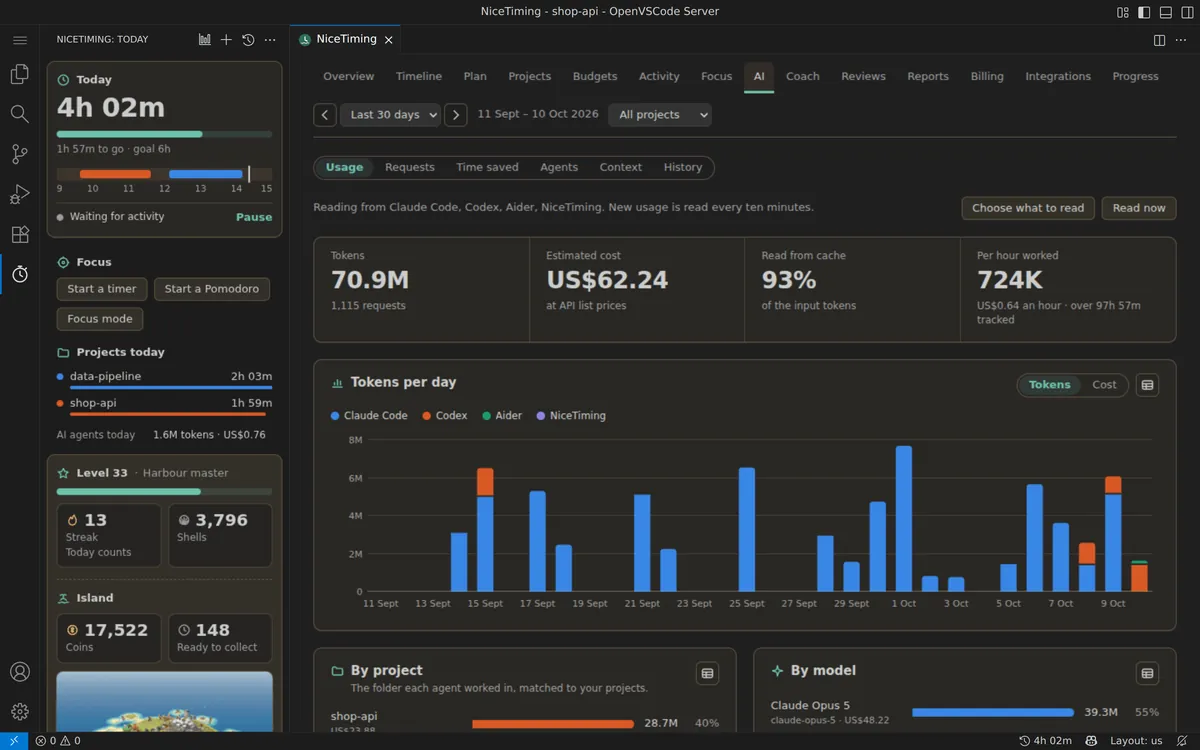Open the Last 30 days dropdown
This screenshot has height=750, width=1200.
point(390,115)
